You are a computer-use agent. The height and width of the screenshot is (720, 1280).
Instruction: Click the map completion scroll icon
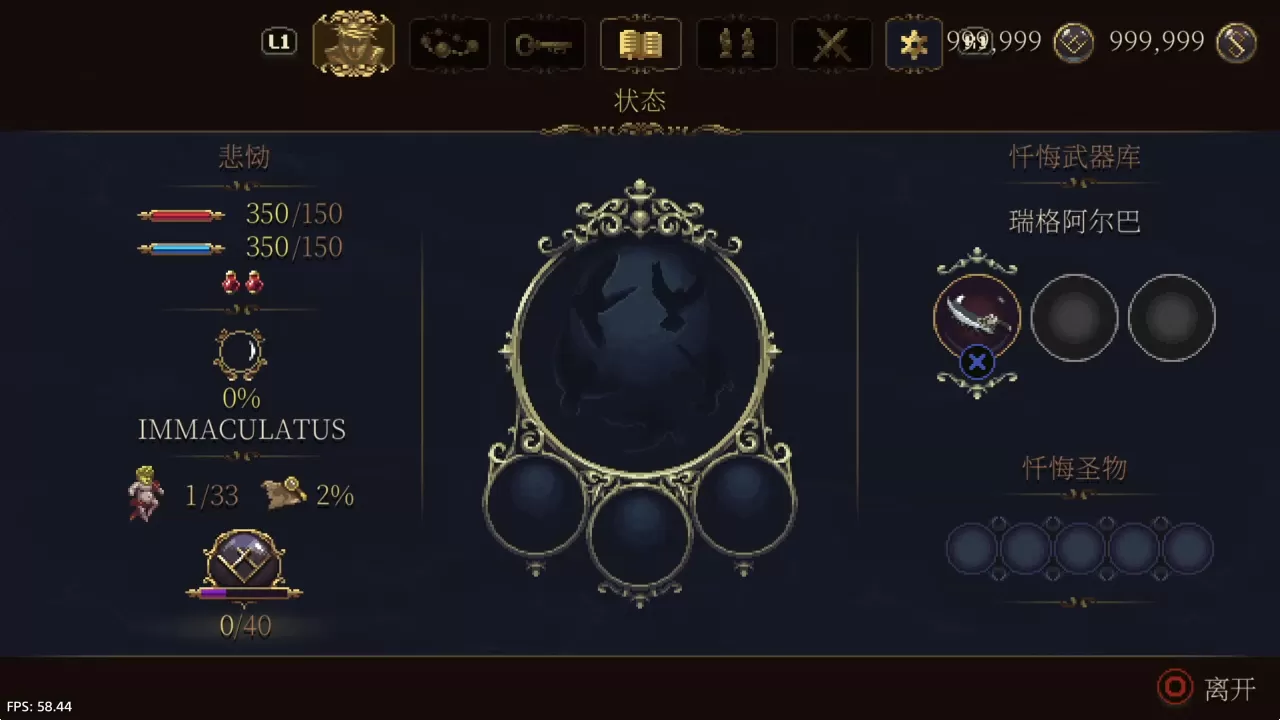coord(283,493)
